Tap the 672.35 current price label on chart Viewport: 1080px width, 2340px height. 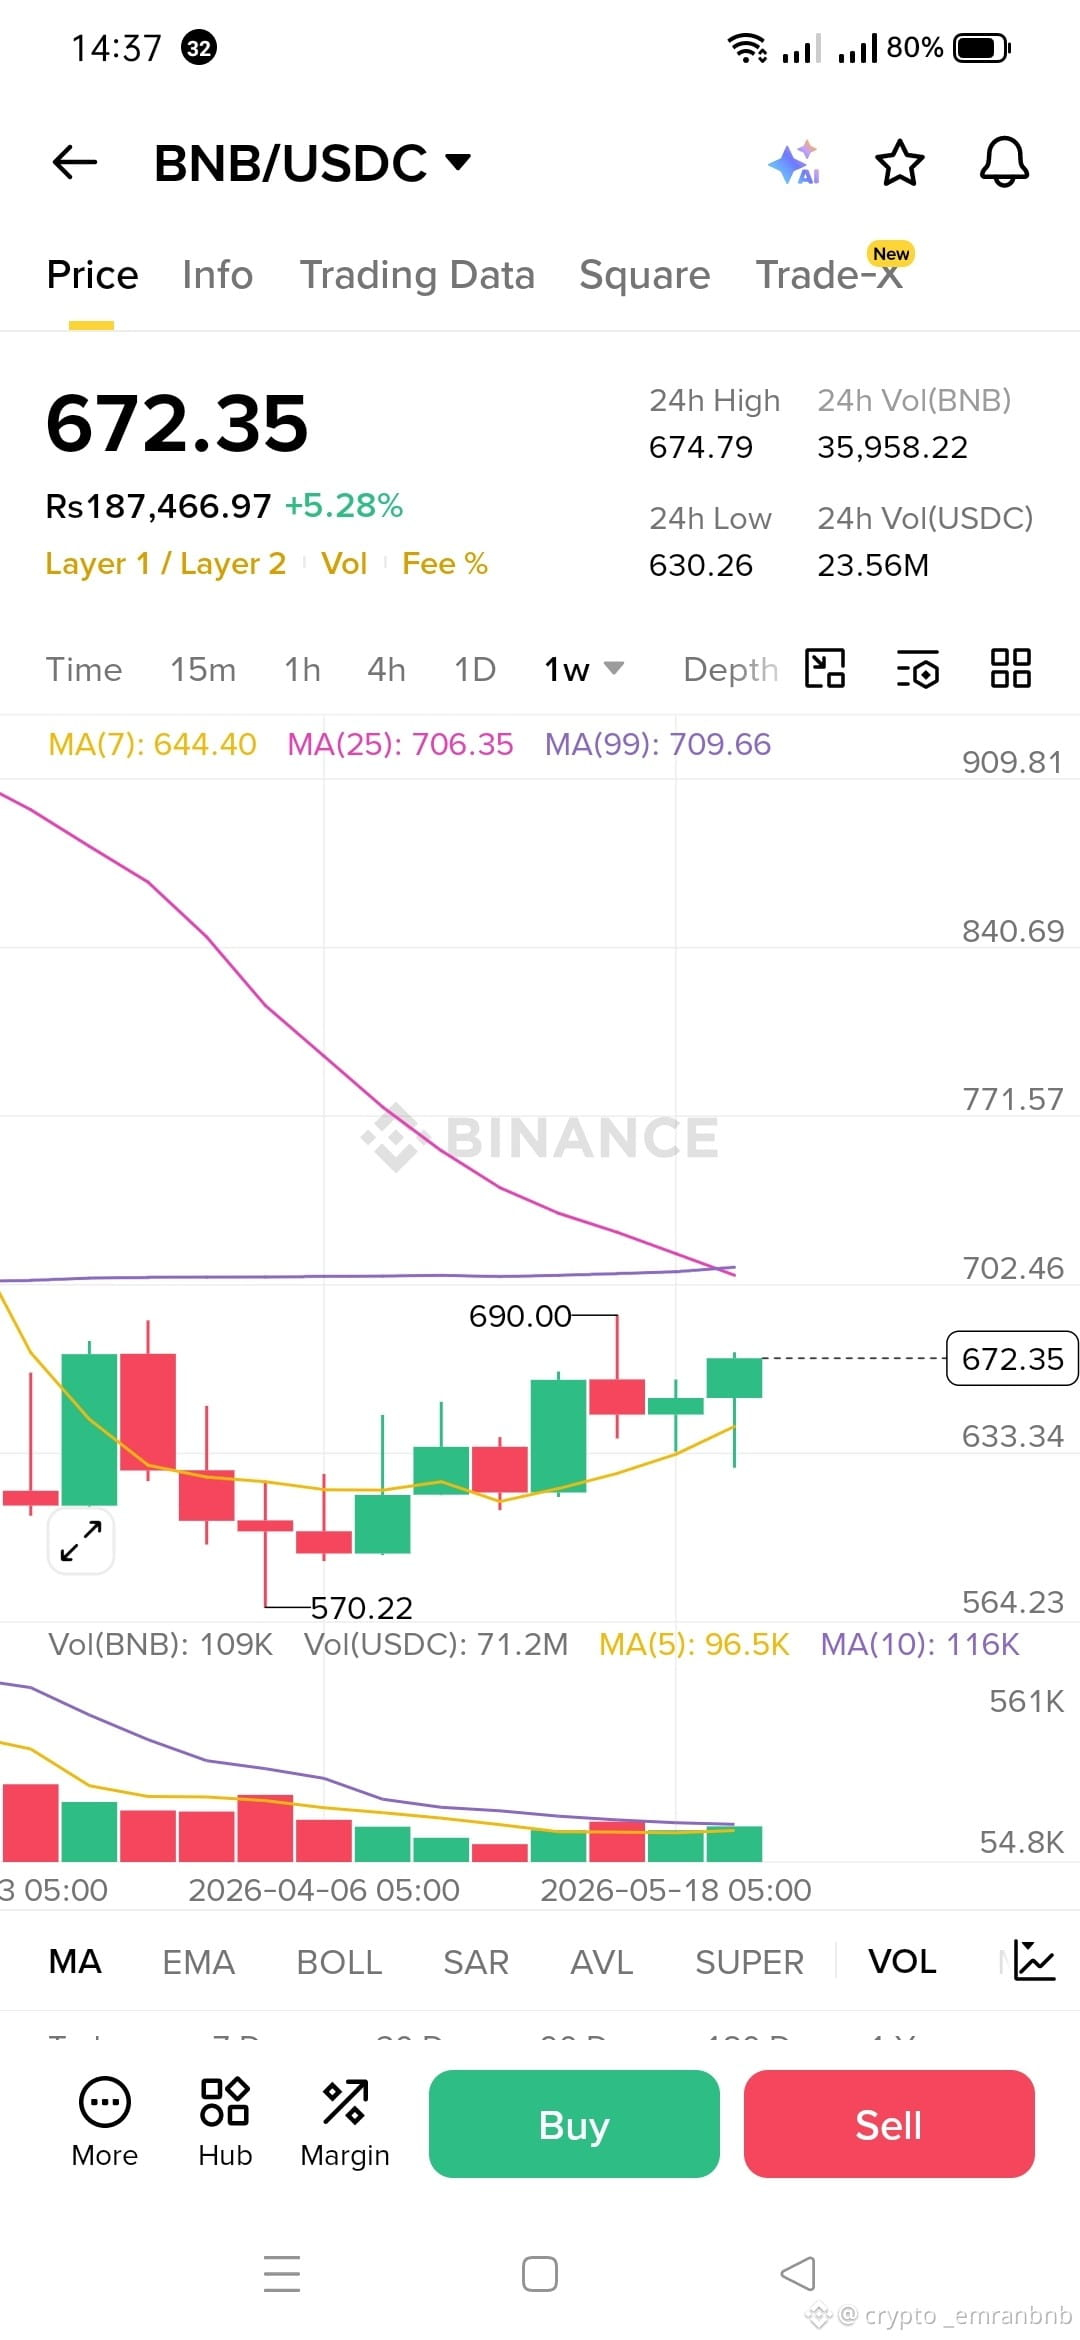tap(1012, 1358)
